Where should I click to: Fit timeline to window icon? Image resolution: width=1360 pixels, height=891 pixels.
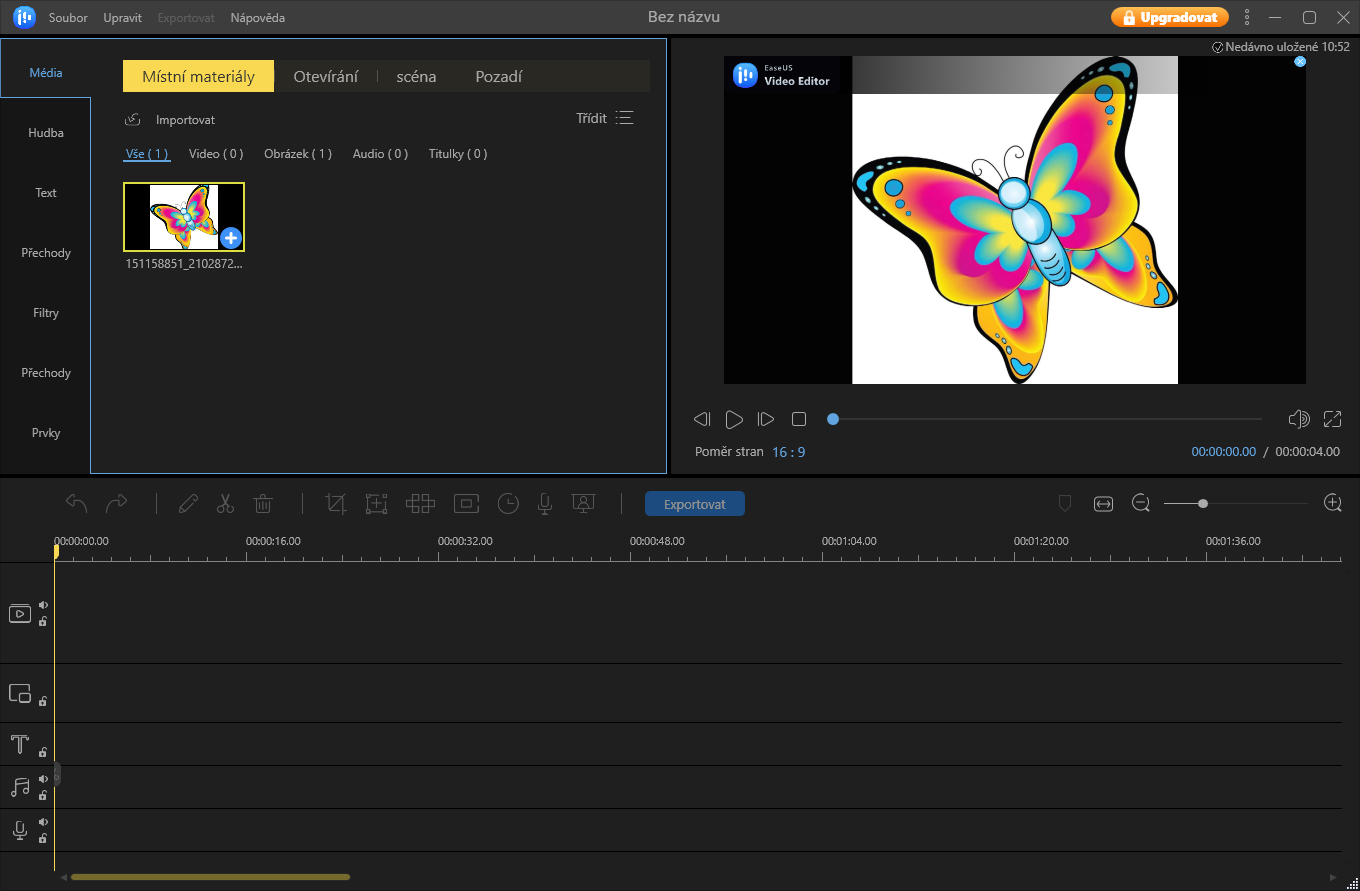point(1103,504)
